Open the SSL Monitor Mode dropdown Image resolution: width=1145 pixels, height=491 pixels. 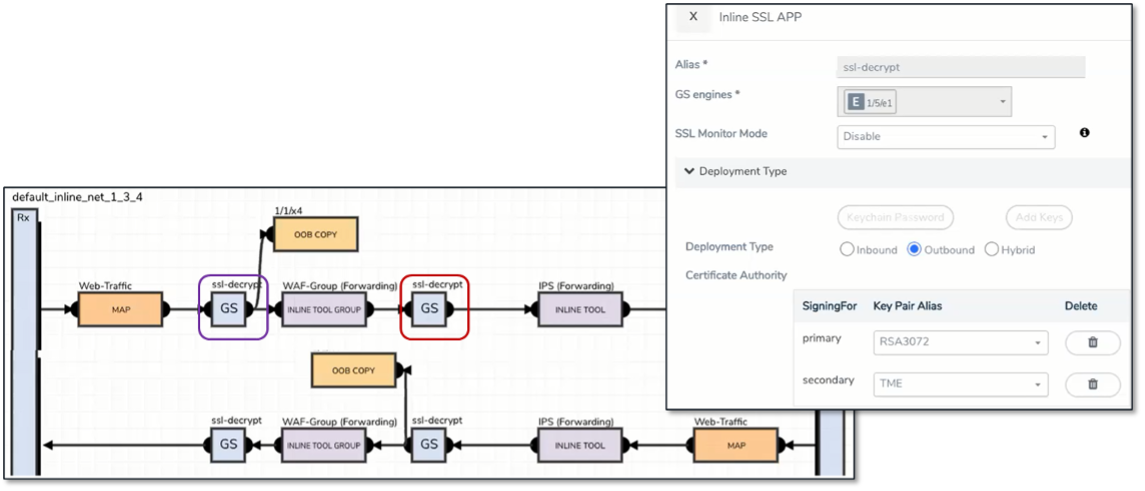(x=945, y=137)
